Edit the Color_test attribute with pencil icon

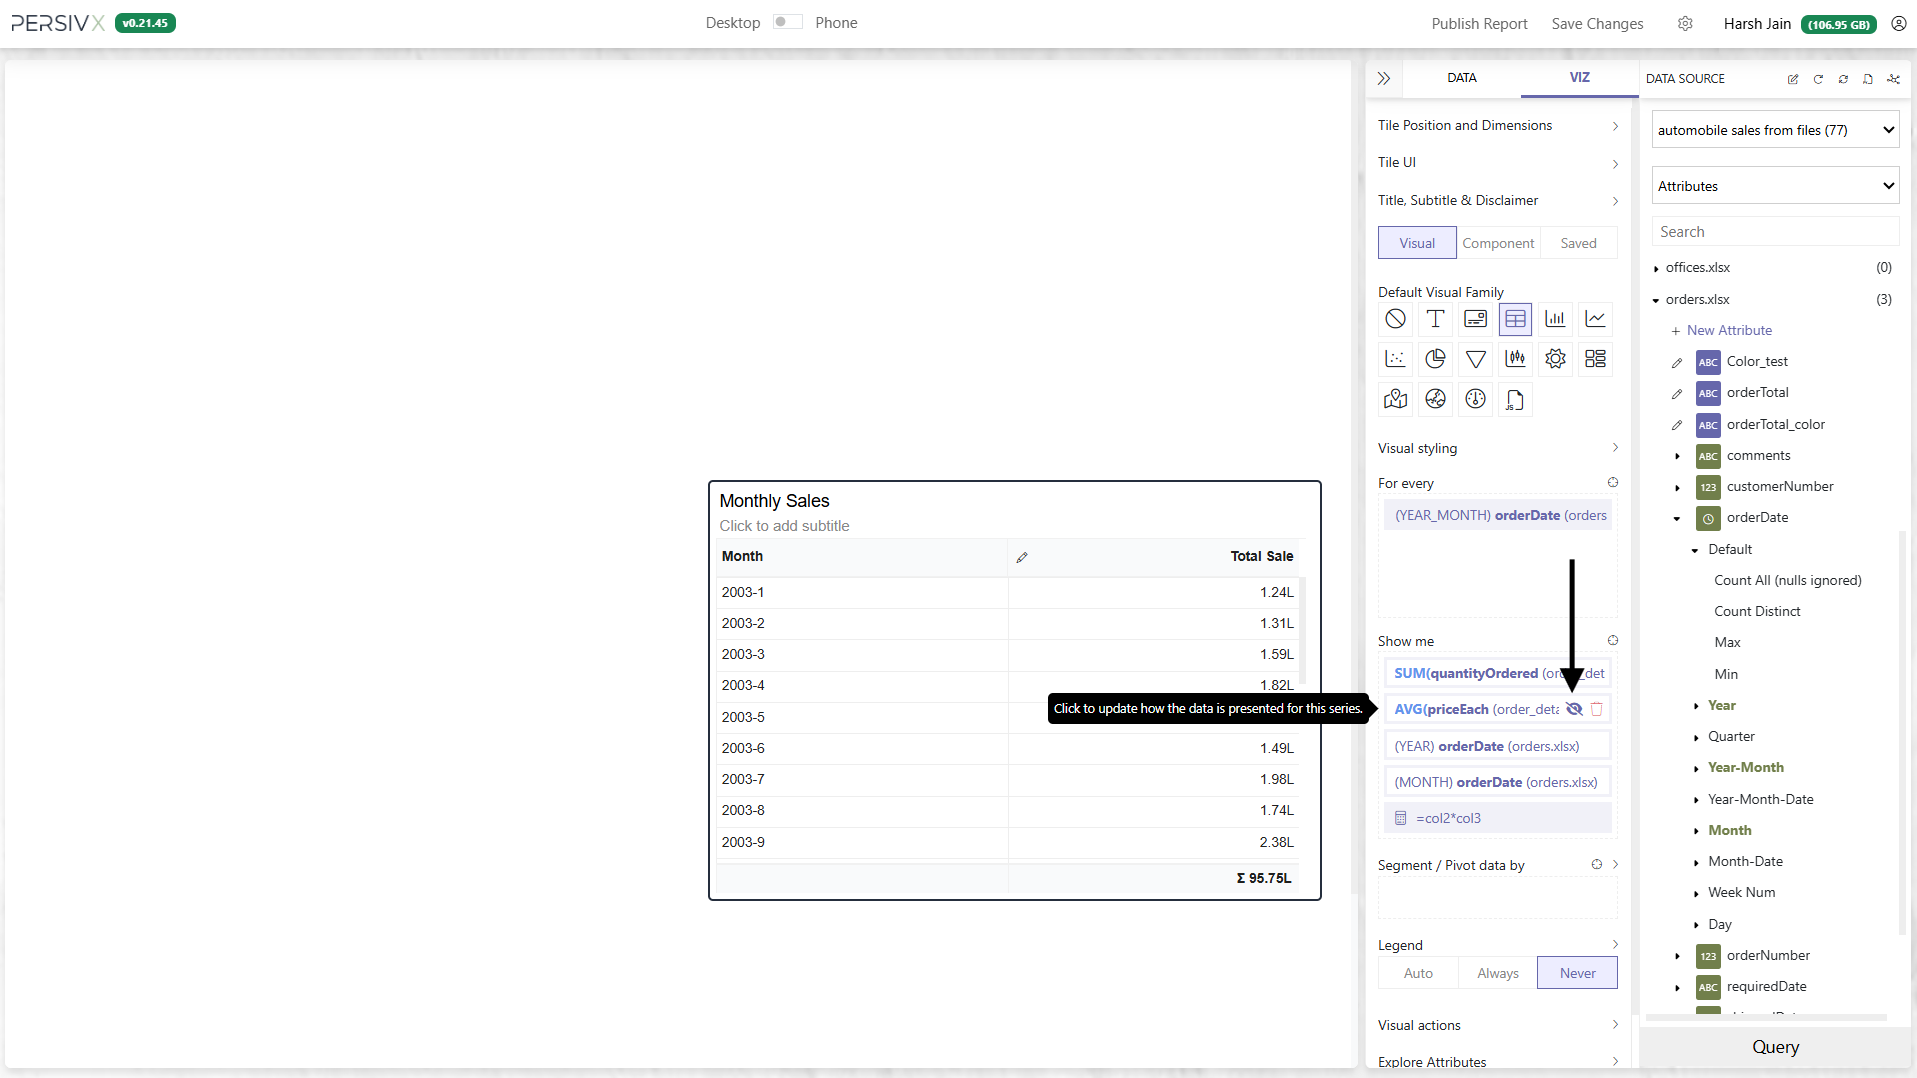pyautogui.click(x=1677, y=362)
